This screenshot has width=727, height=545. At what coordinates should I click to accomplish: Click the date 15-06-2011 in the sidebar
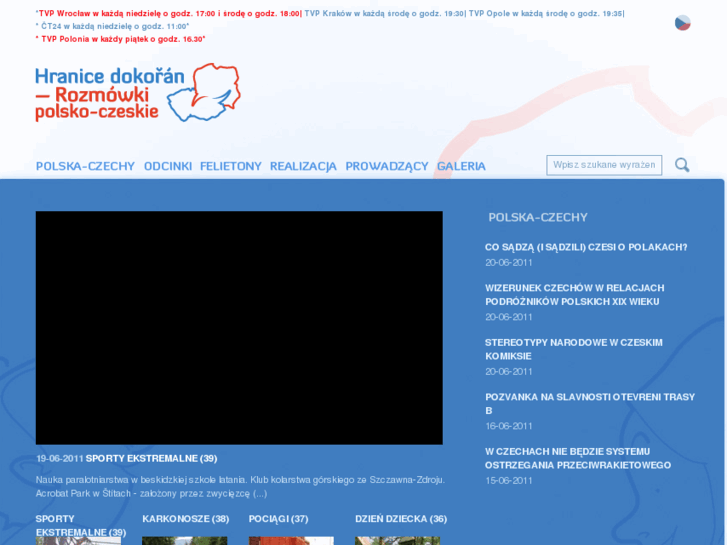509,481
